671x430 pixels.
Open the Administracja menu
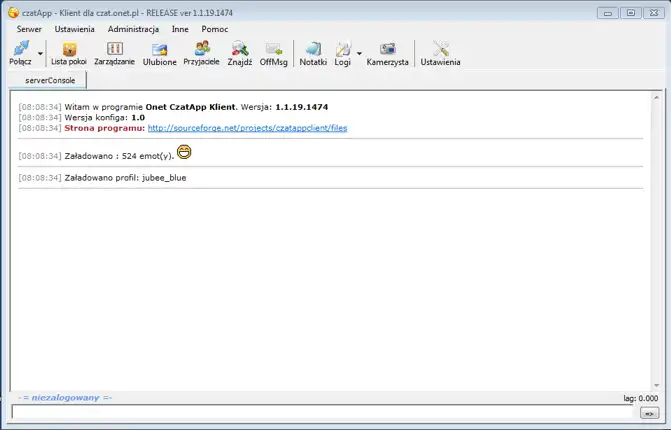tap(133, 29)
